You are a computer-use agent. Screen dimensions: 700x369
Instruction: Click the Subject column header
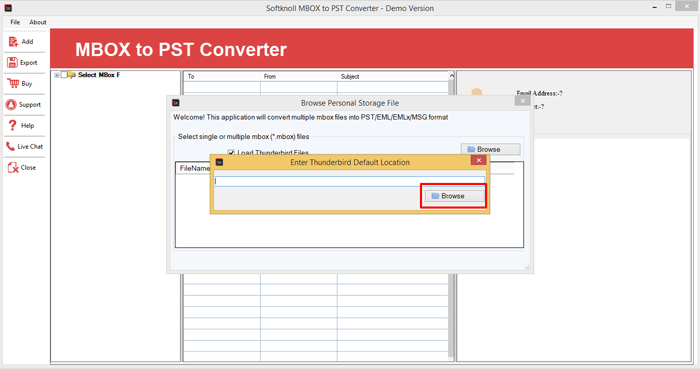pyautogui.click(x=392, y=76)
